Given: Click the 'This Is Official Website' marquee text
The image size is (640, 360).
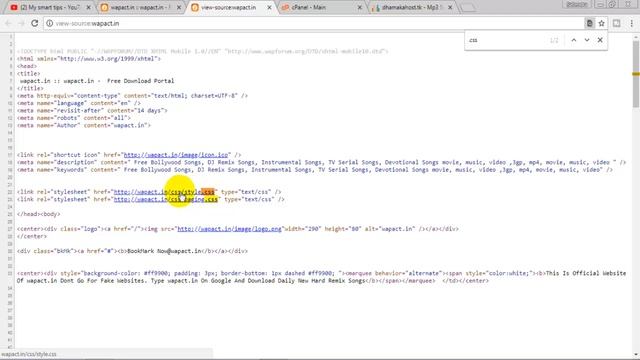Looking at the screenshot, I should [585, 273].
